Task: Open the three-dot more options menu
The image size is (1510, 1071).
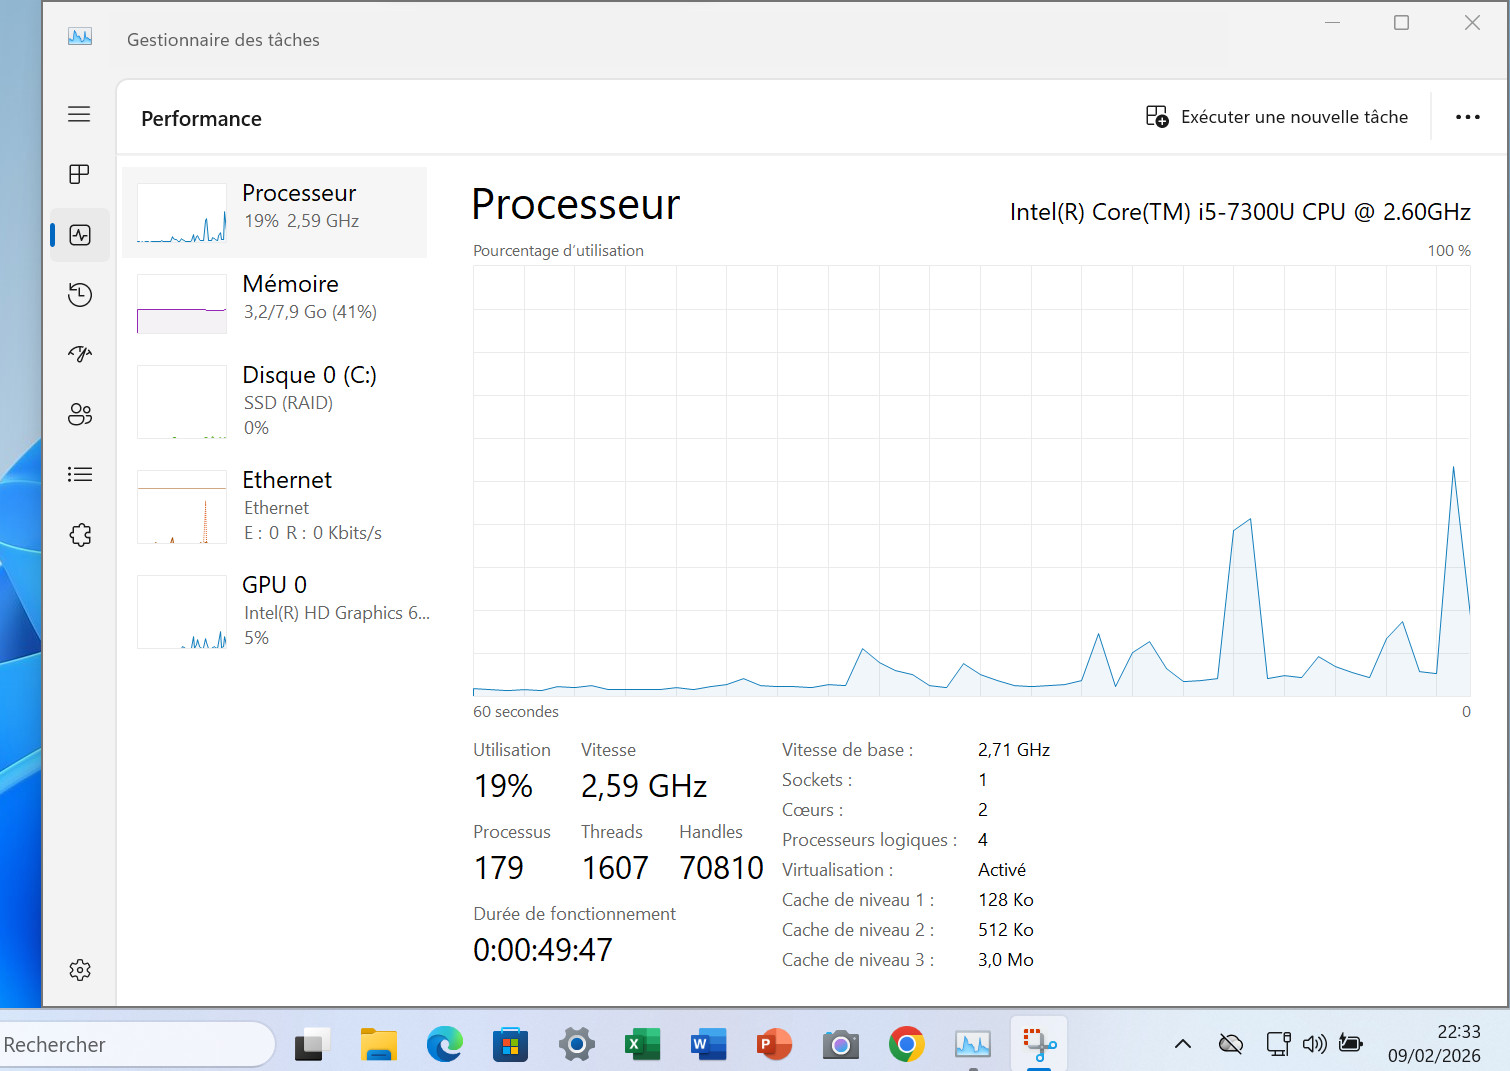Action: tap(1468, 117)
